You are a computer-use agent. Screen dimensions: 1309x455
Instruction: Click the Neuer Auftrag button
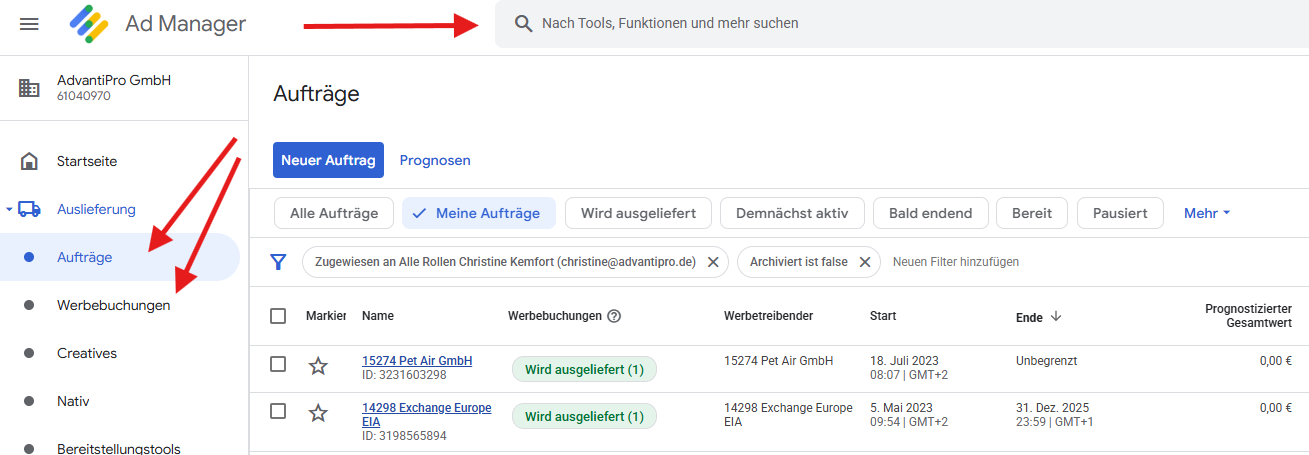click(328, 160)
